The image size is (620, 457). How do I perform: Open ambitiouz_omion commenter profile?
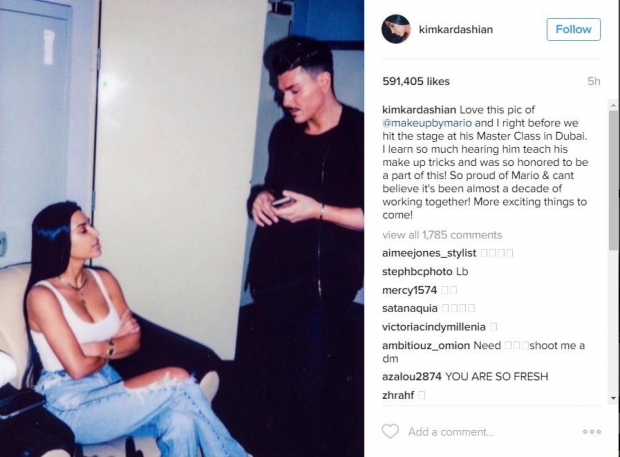coord(426,346)
